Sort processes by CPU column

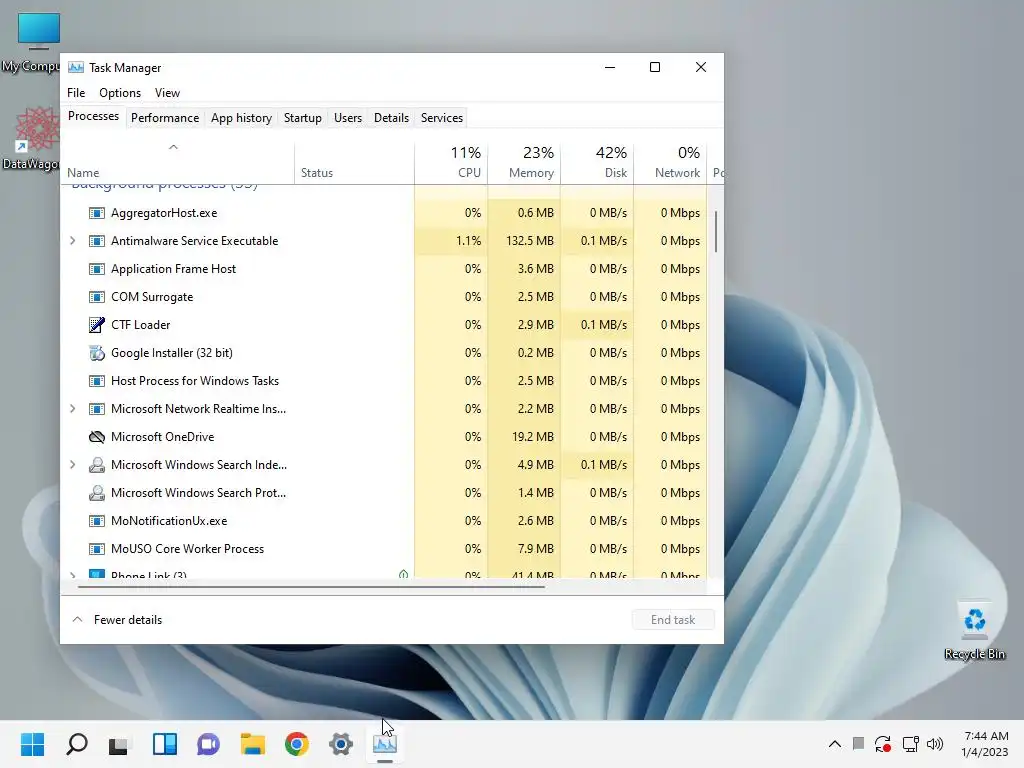point(451,163)
